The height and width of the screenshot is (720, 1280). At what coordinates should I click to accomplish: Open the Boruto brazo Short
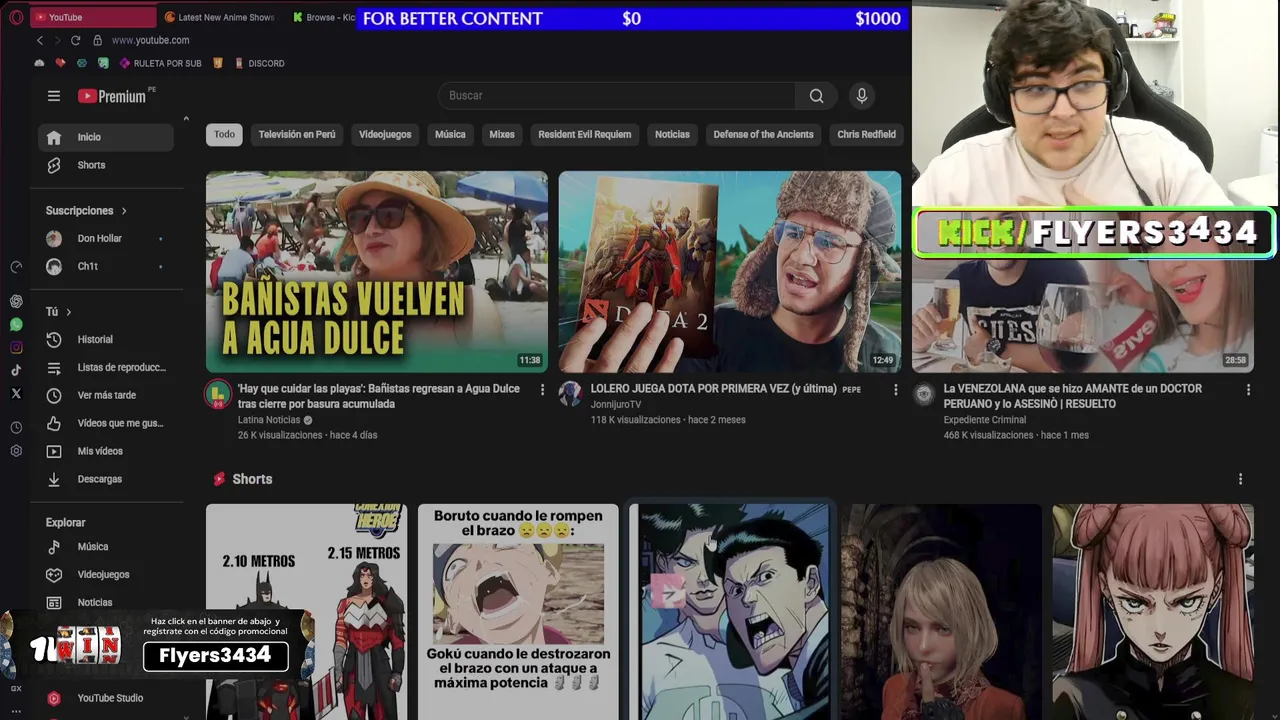pos(518,612)
